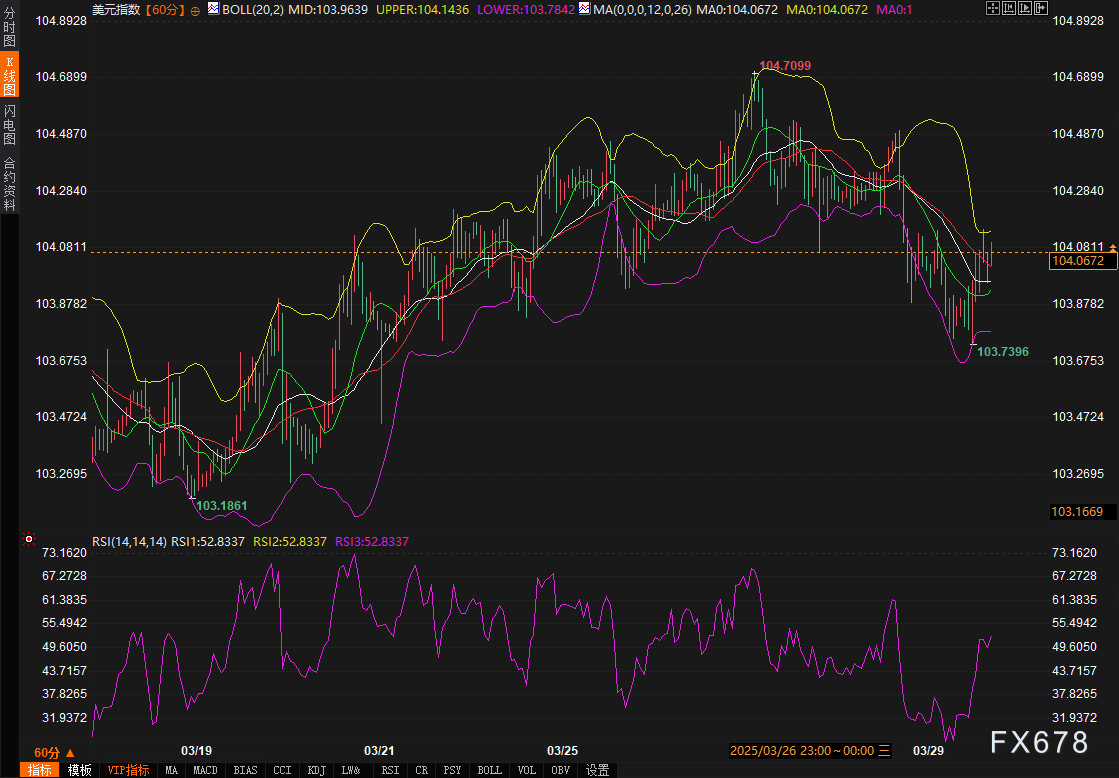
Task: Open 合约资料 side tab
Action: click(x=9, y=183)
